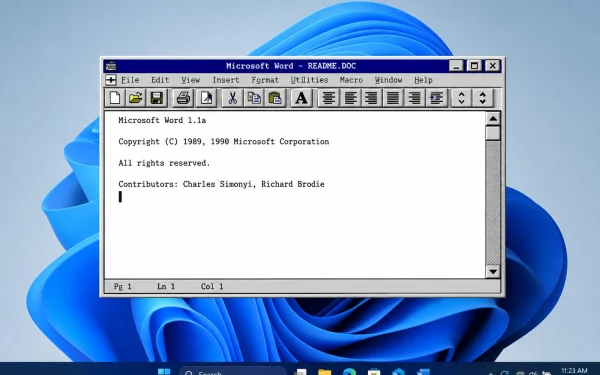This screenshot has height=375, width=600.
Task: Copy using the two-pages toolbar icon
Action: pos(253,98)
